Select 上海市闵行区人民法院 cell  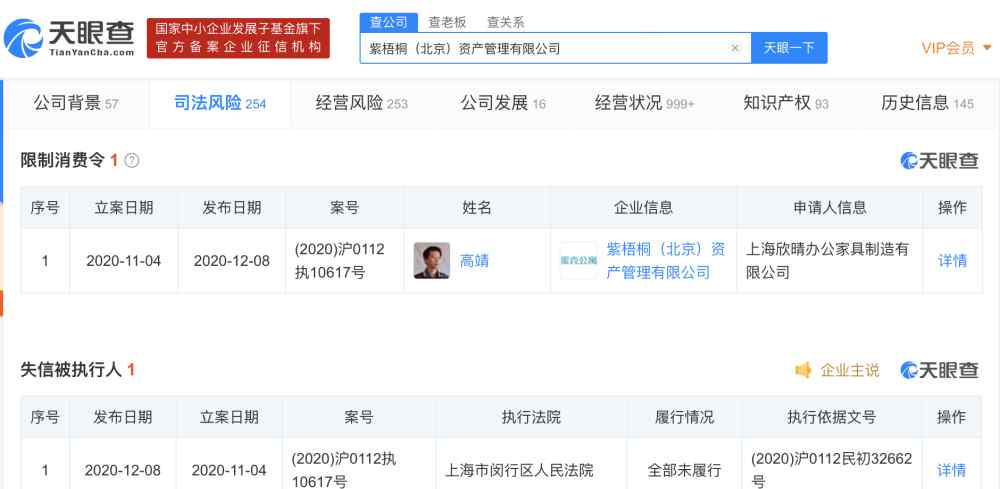519,471
